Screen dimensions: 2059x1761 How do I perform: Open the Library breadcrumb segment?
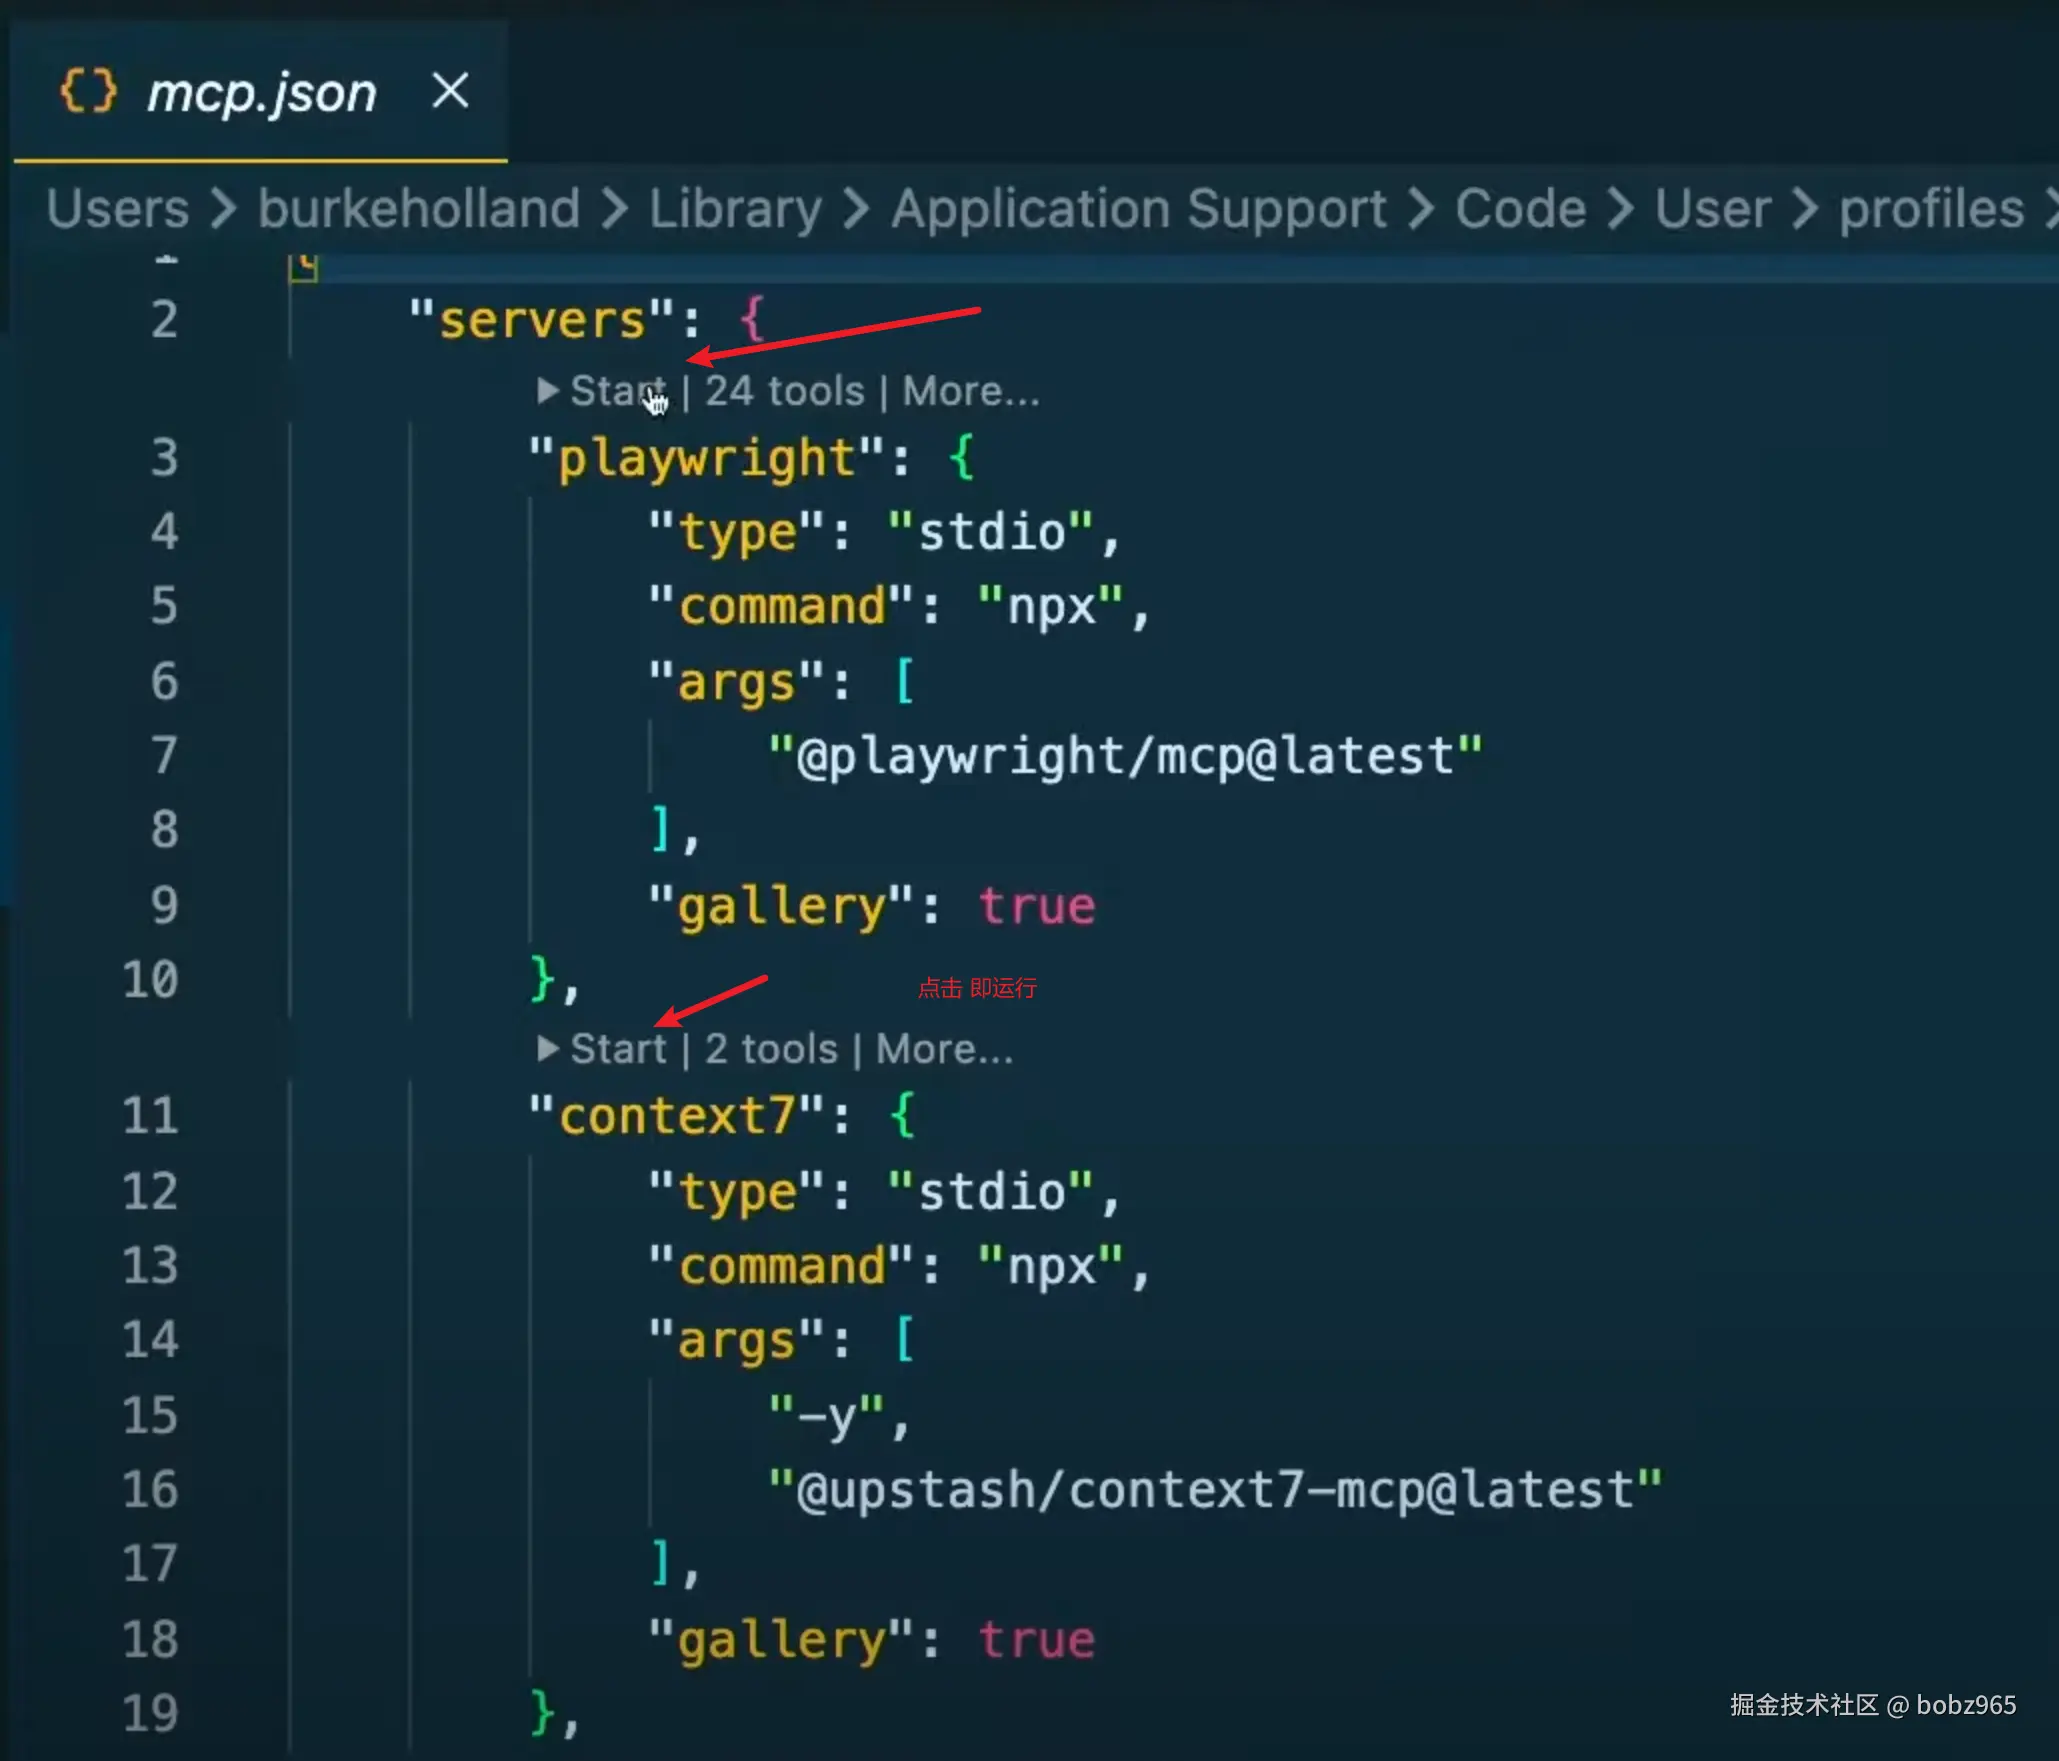(735, 209)
